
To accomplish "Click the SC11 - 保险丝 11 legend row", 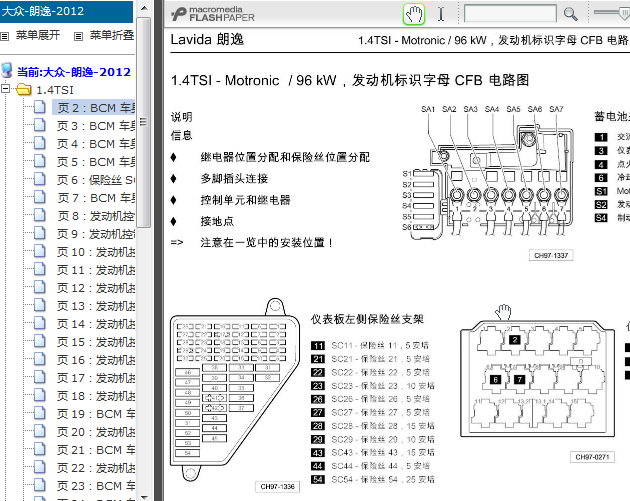I will pyautogui.click(x=370, y=346).
